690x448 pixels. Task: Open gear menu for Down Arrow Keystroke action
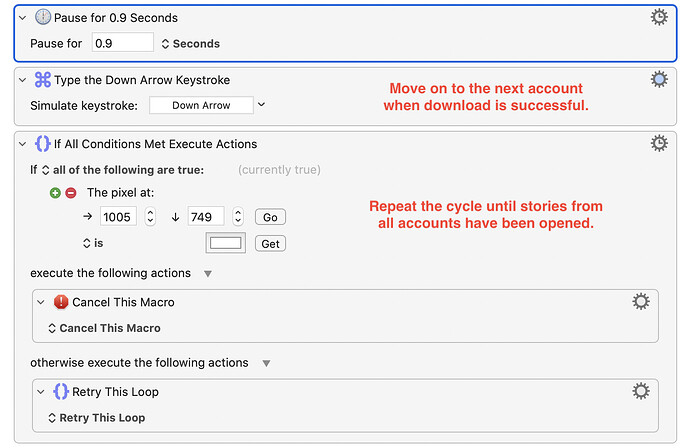pyautogui.click(x=659, y=80)
